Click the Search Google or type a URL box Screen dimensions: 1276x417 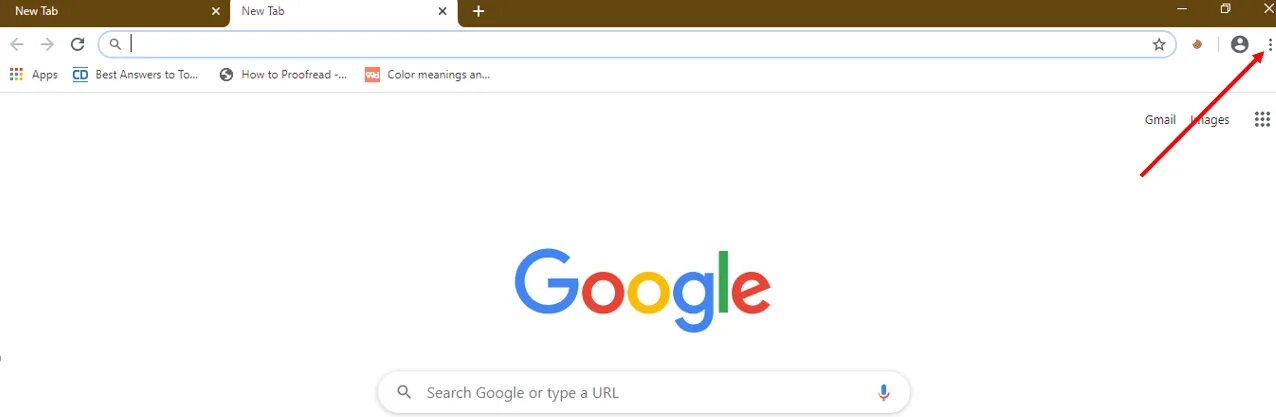[643, 393]
